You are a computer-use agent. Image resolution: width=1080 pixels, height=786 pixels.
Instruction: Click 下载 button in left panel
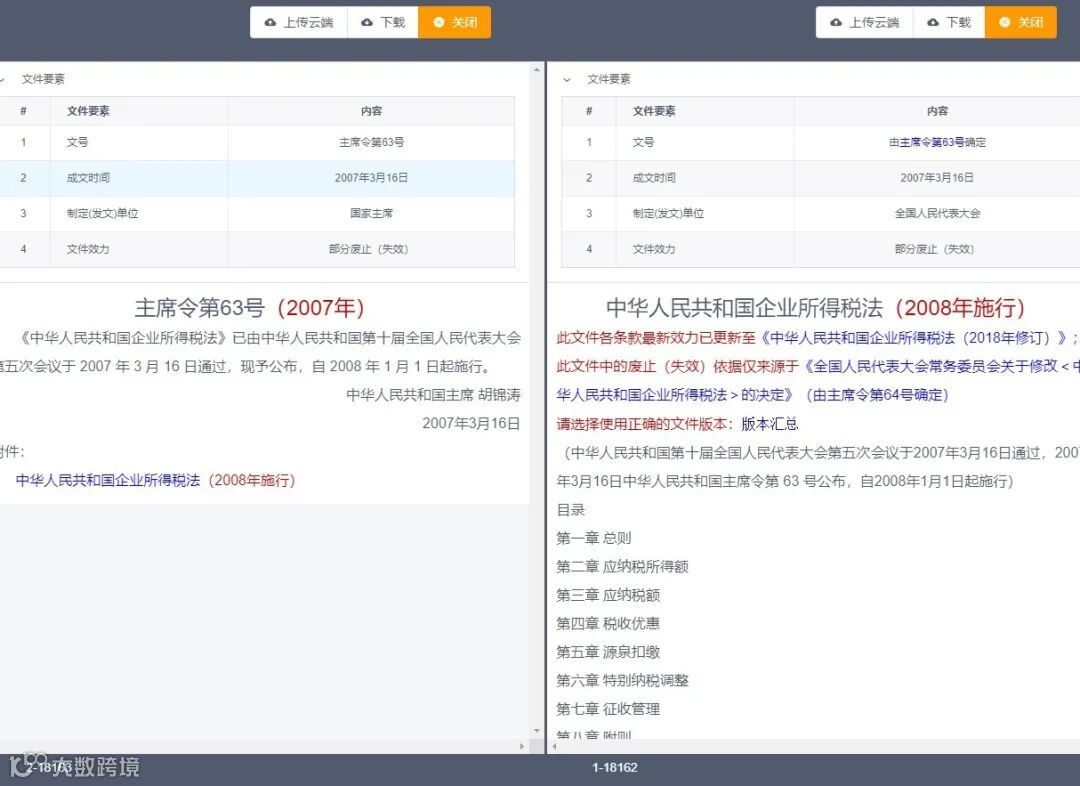(x=383, y=22)
